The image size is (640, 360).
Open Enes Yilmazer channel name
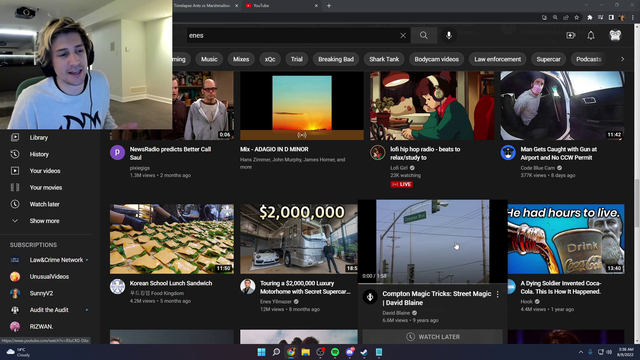(276, 302)
